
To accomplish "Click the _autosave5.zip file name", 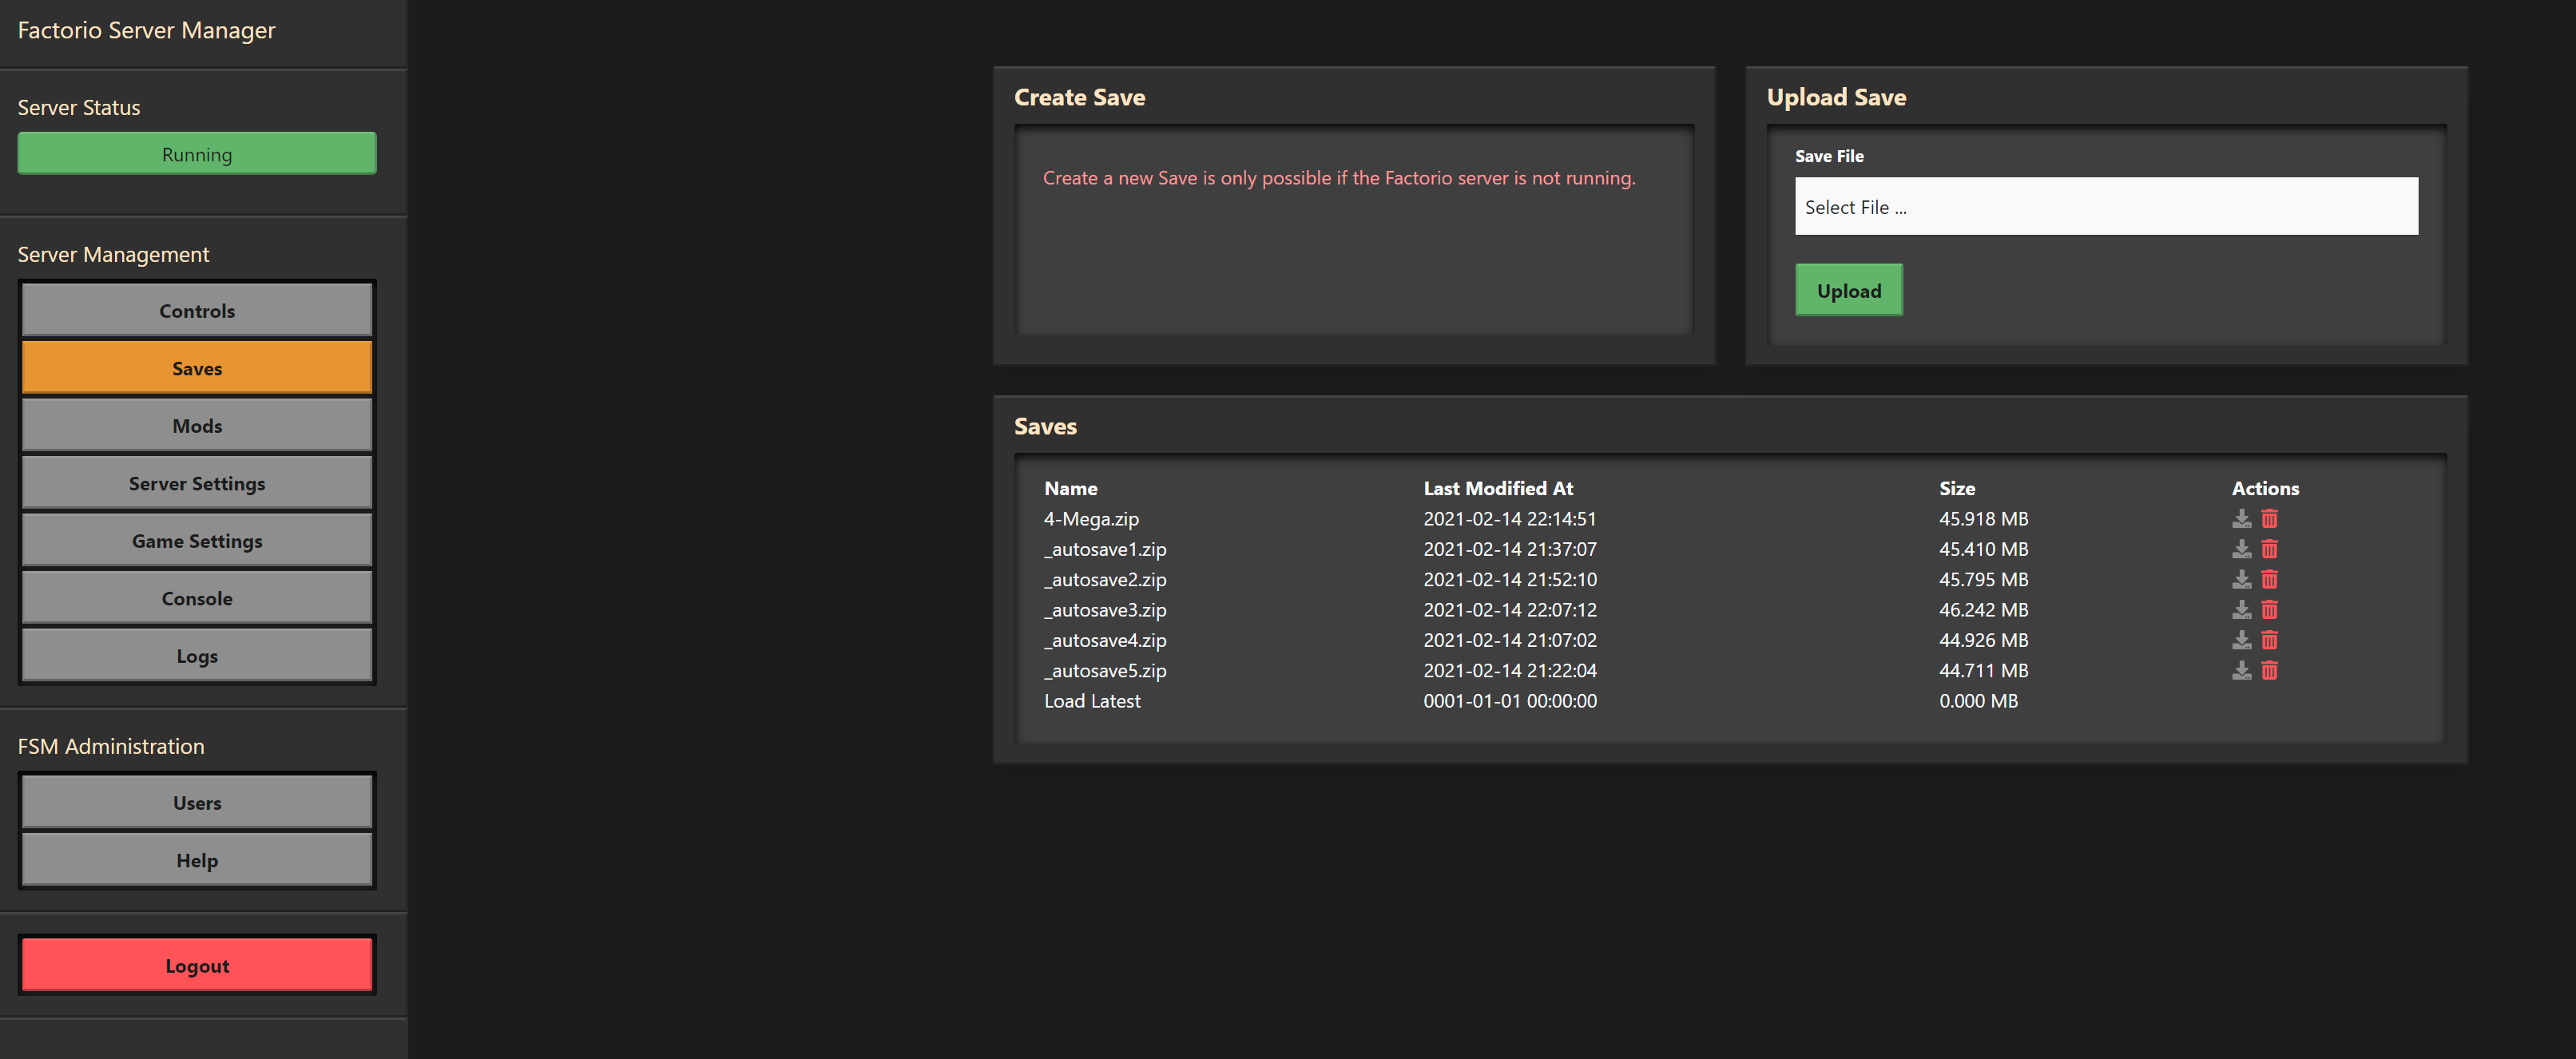I will (1105, 671).
